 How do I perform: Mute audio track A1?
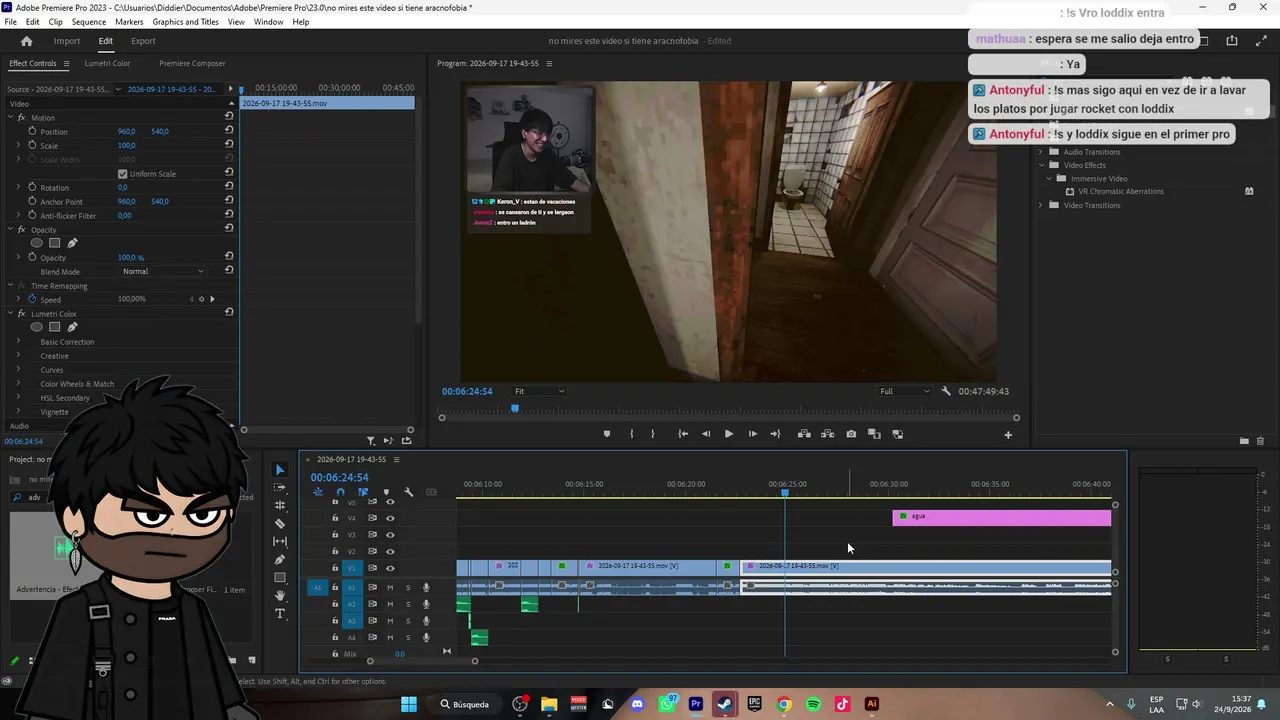click(x=390, y=587)
